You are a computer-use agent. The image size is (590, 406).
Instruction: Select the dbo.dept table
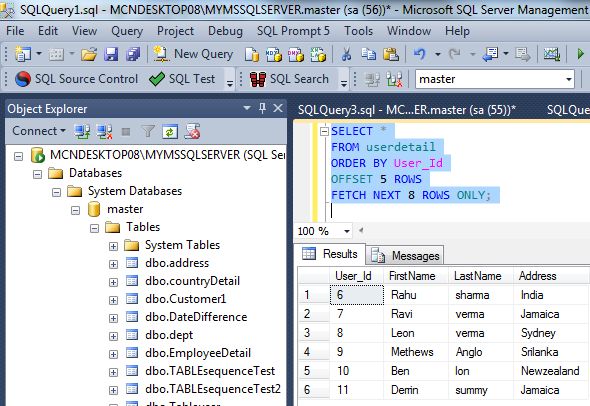coord(169,335)
